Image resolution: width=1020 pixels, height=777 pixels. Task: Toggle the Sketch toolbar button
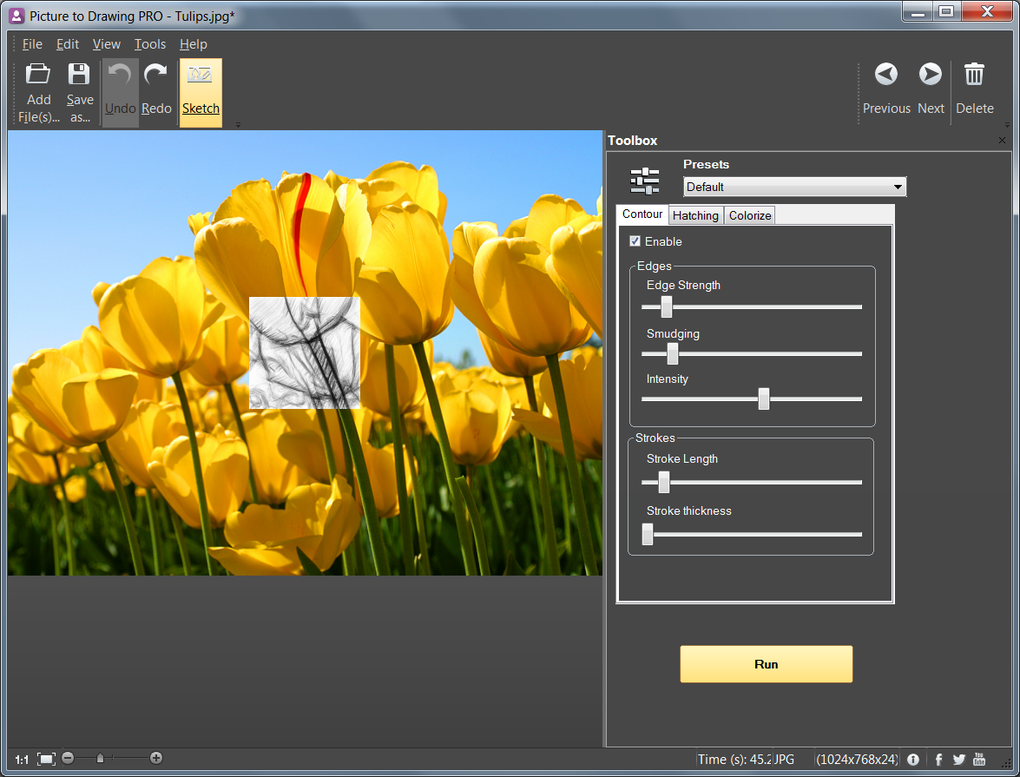pos(200,92)
